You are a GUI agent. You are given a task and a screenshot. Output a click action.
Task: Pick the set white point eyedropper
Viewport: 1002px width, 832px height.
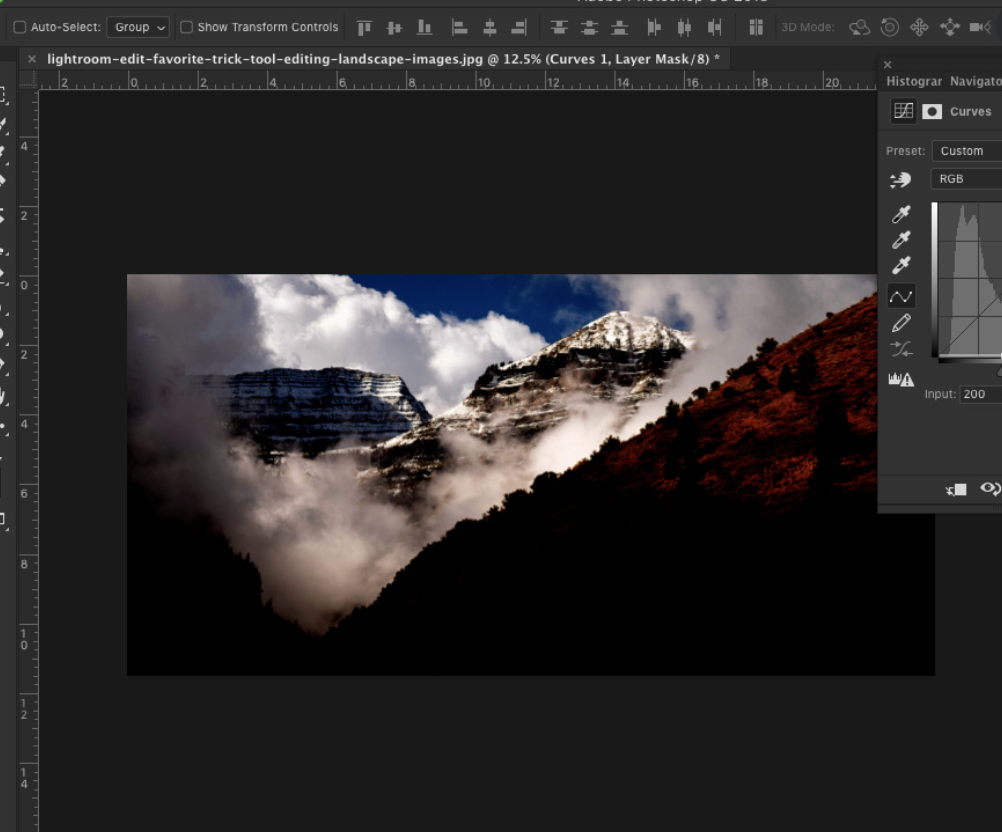[901, 265]
